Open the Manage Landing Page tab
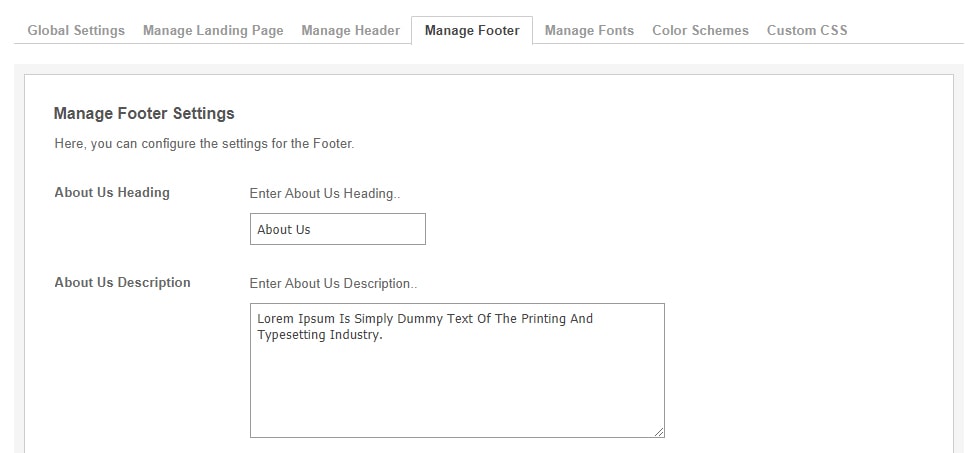The height and width of the screenshot is (453, 976). coord(213,30)
